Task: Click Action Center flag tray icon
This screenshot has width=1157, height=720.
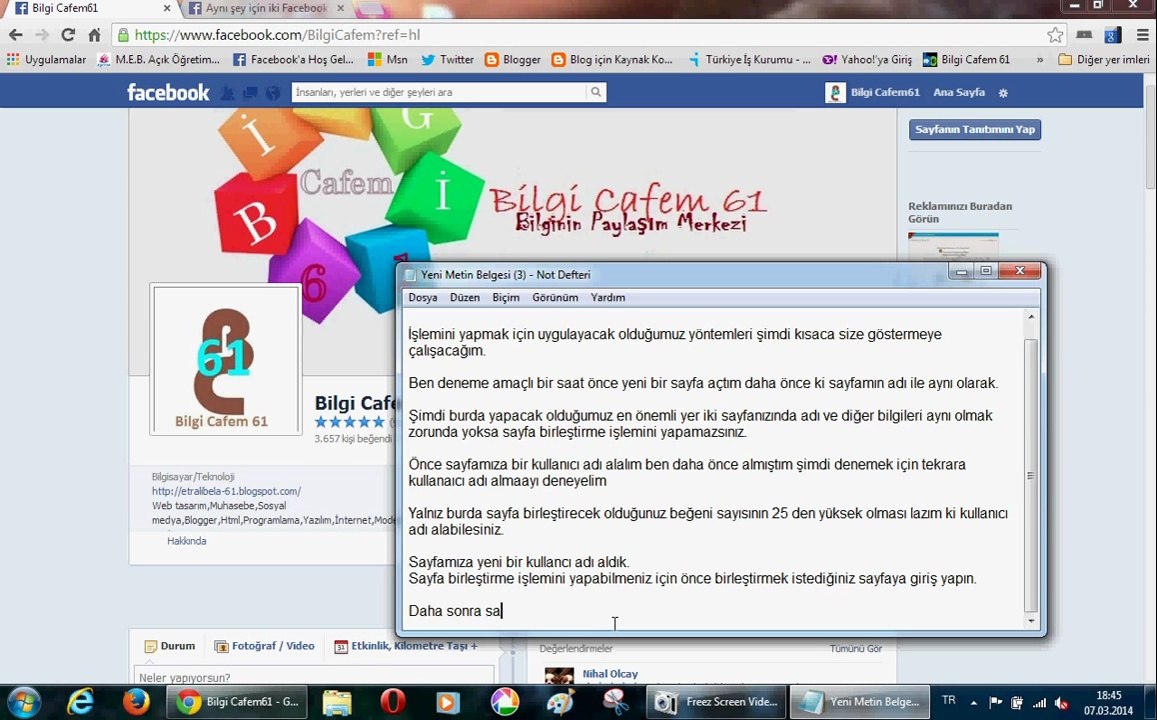Action: [x=995, y=702]
